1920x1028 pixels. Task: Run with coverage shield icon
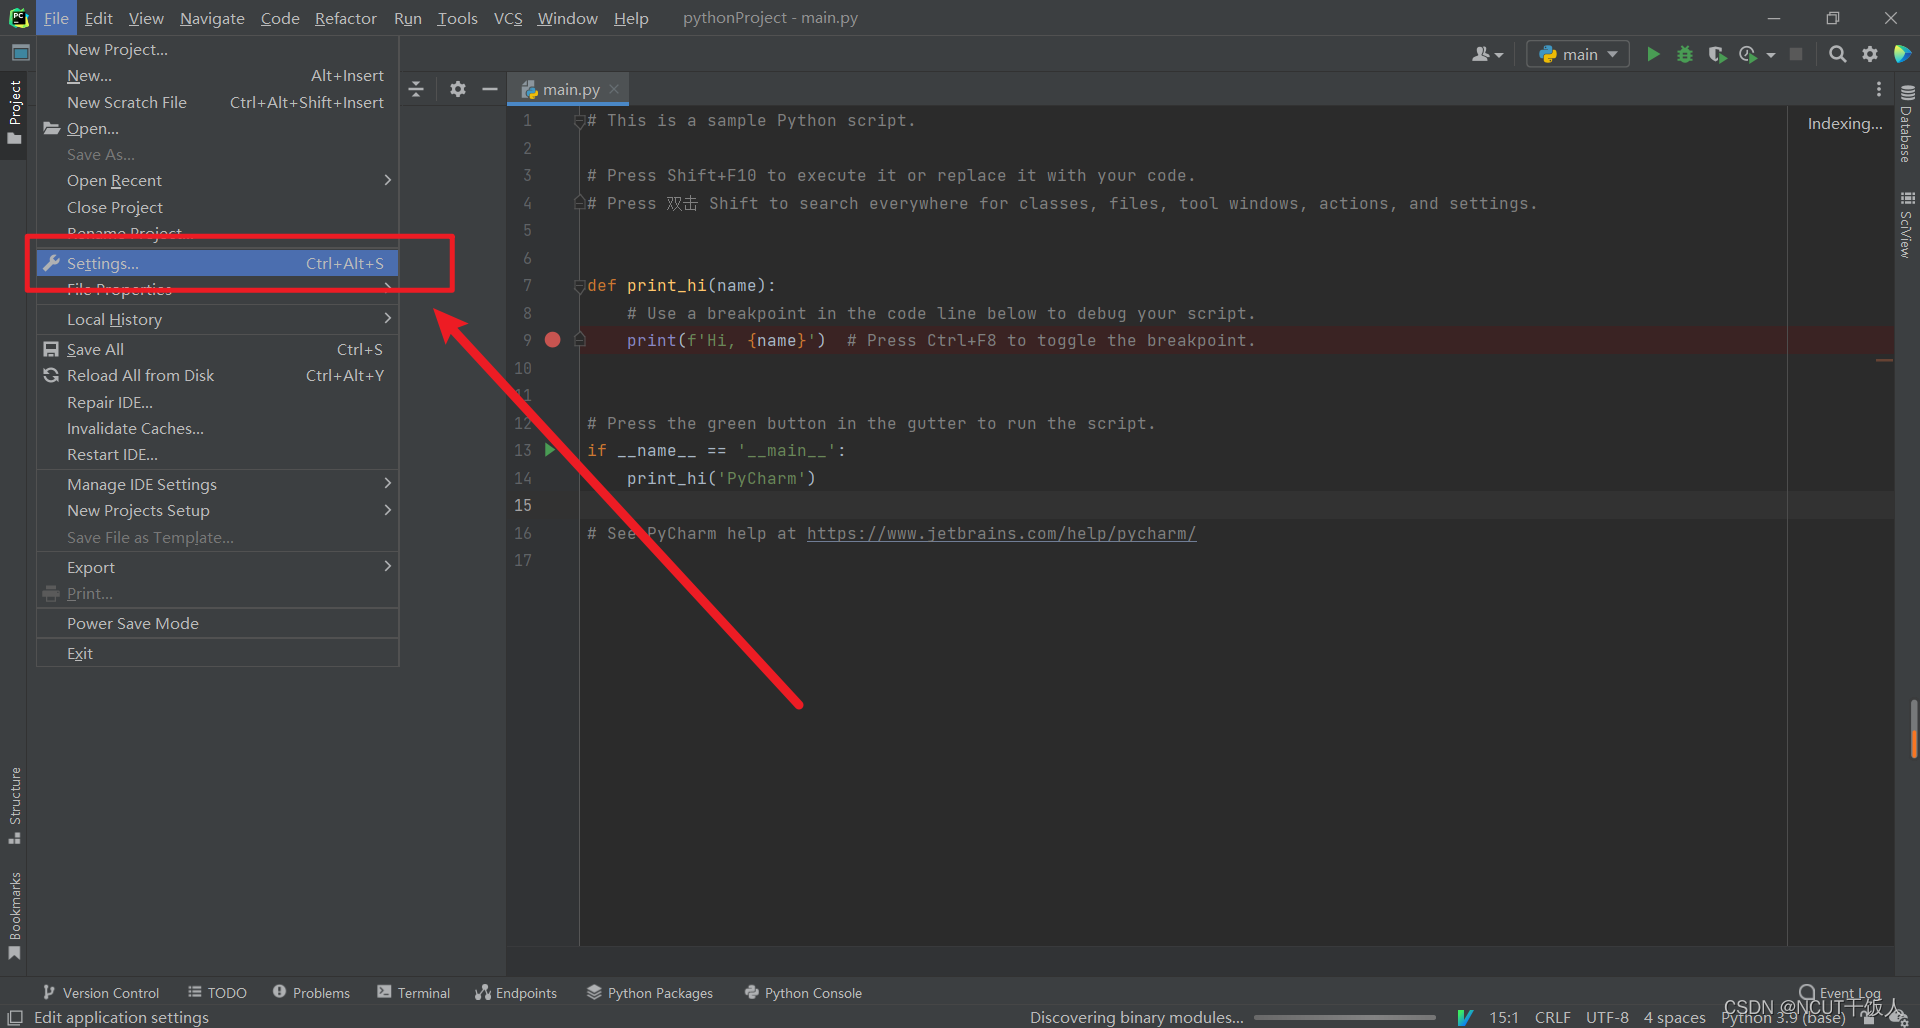[x=1717, y=54]
